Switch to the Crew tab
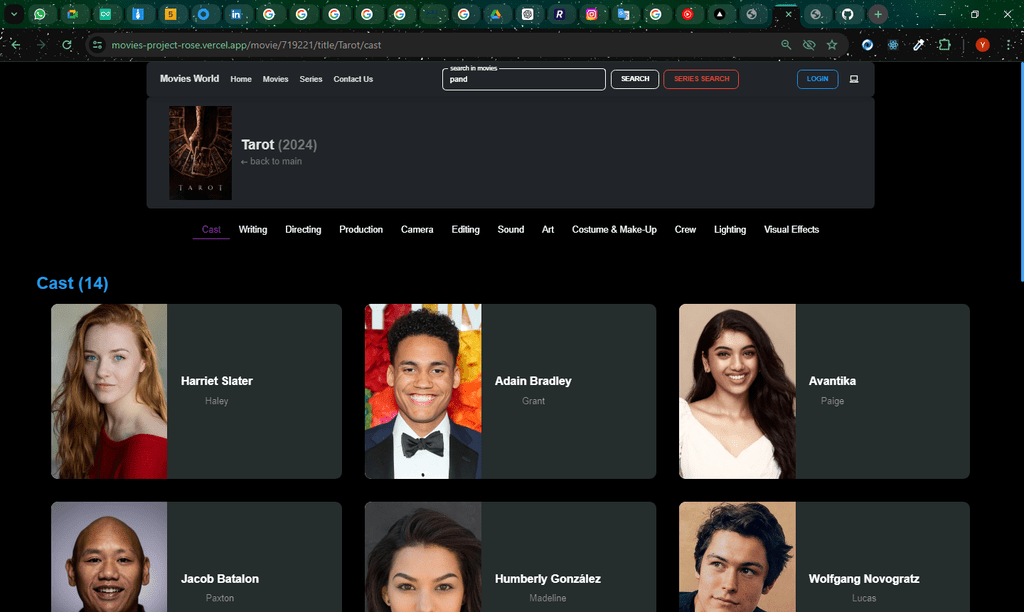The width and height of the screenshot is (1024, 612). coord(685,229)
